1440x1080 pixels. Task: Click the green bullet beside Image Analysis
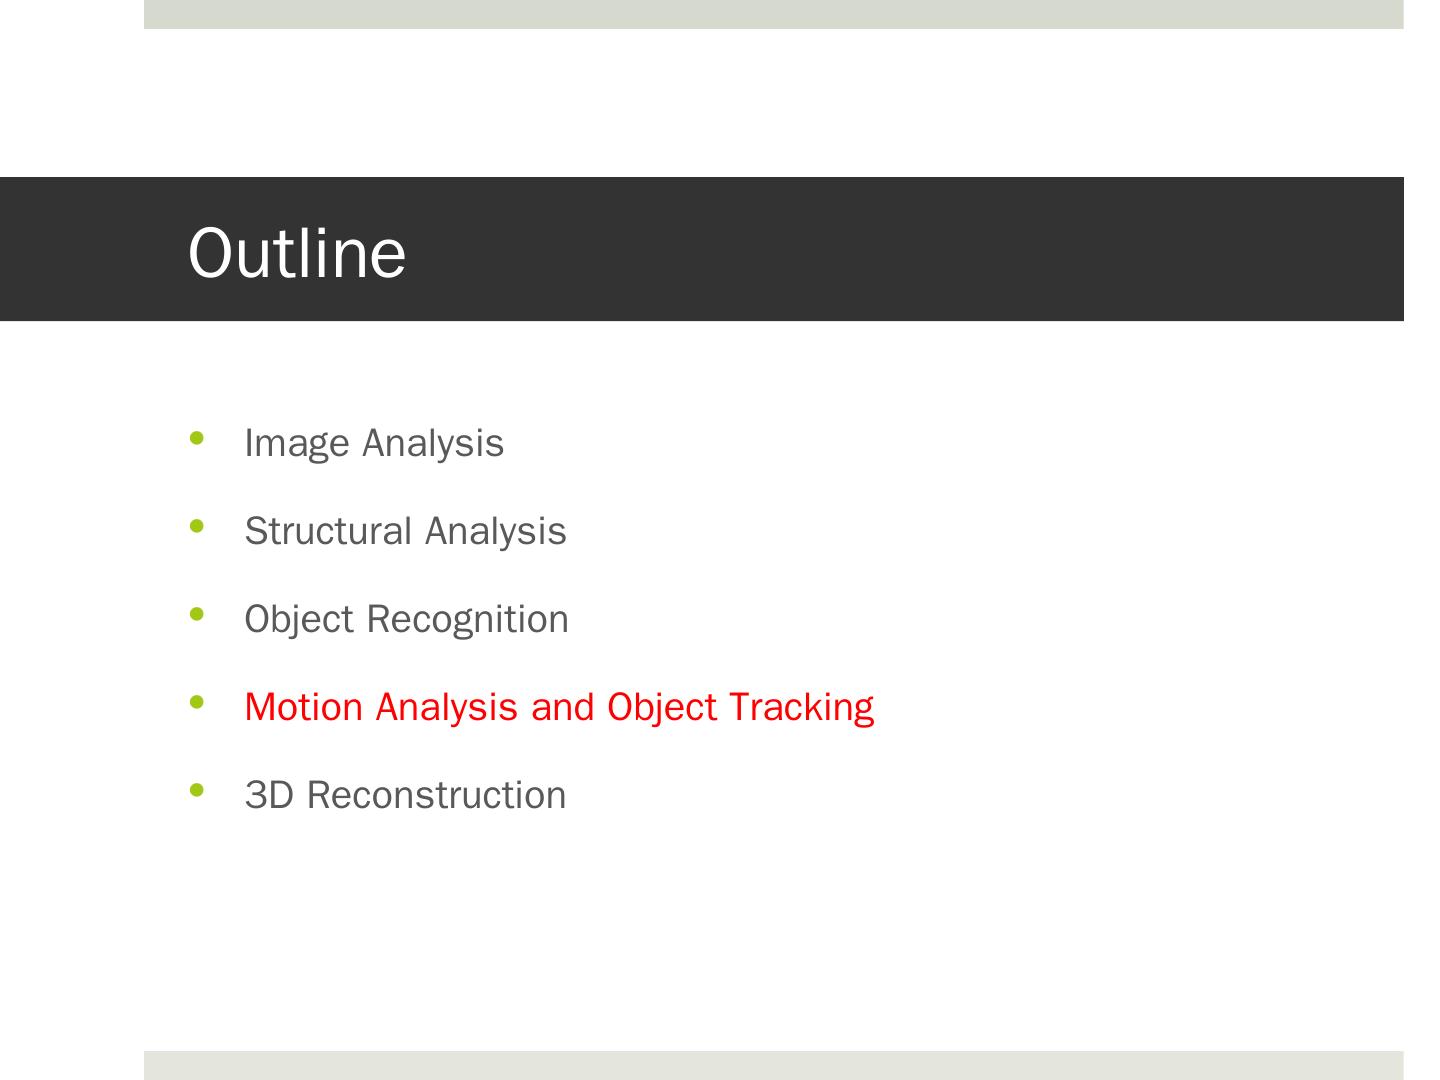point(196,437)
